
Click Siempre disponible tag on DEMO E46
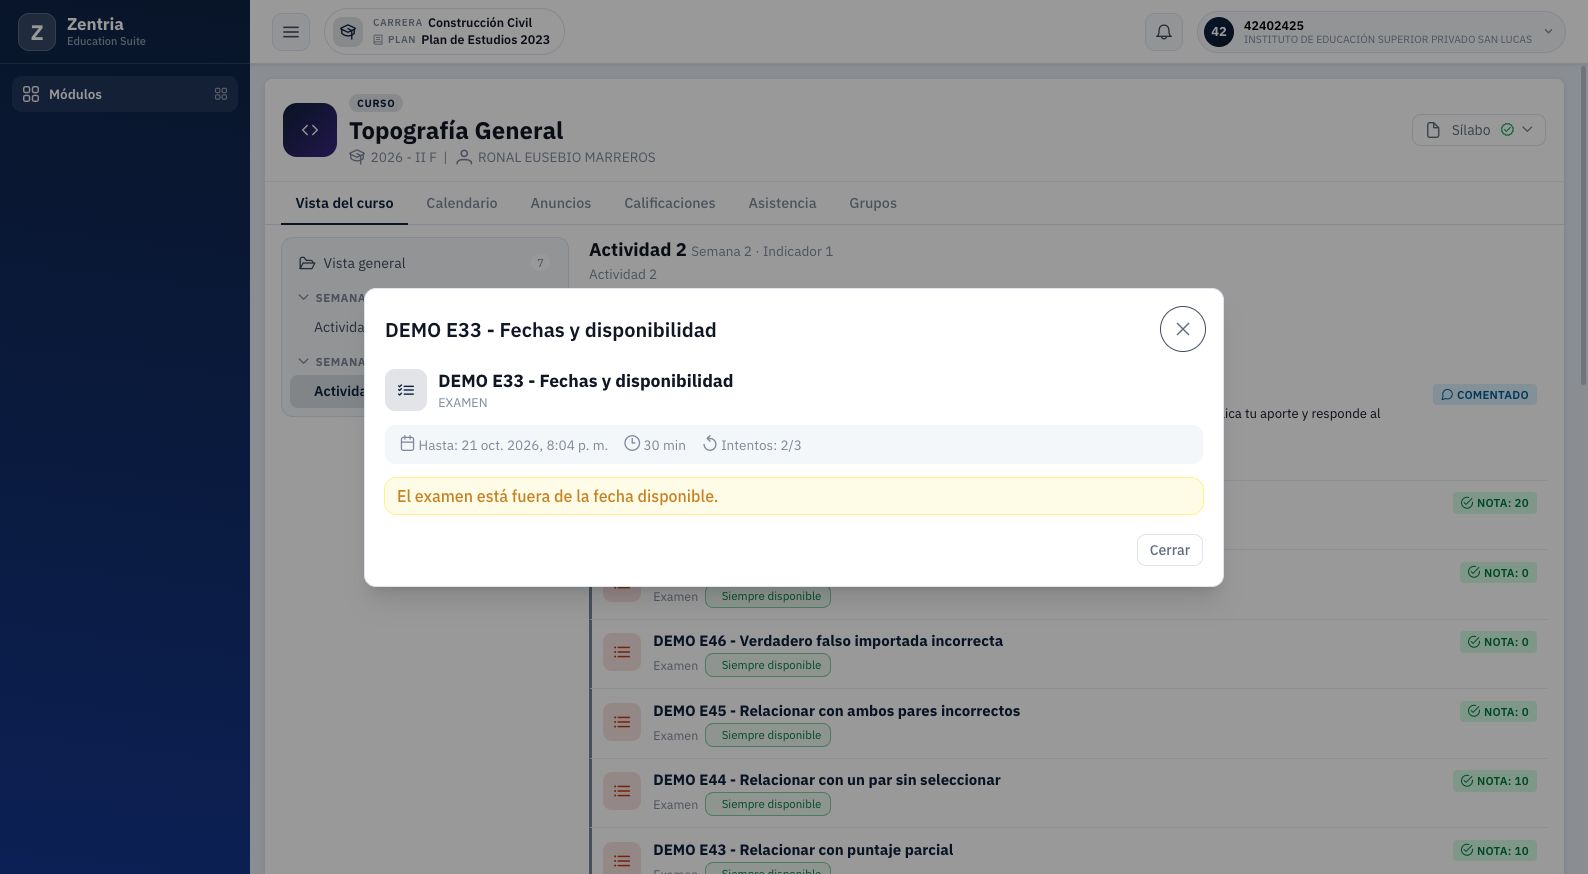[x=768, y=665]
